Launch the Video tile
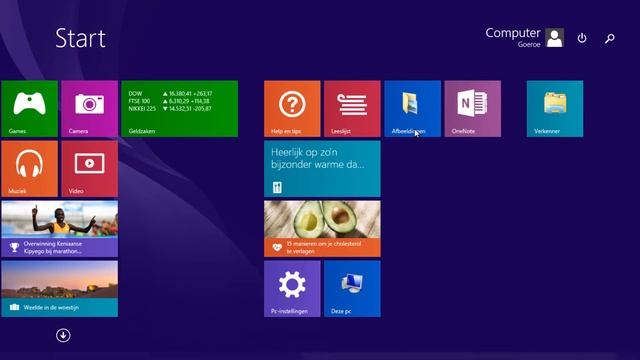640x360 pixels. 89,169
